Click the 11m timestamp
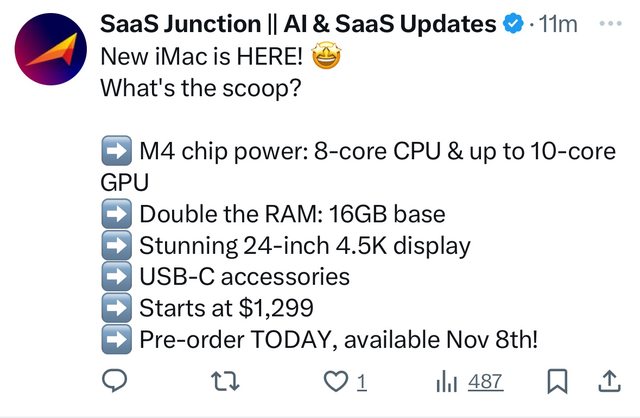 coord(554,24)
